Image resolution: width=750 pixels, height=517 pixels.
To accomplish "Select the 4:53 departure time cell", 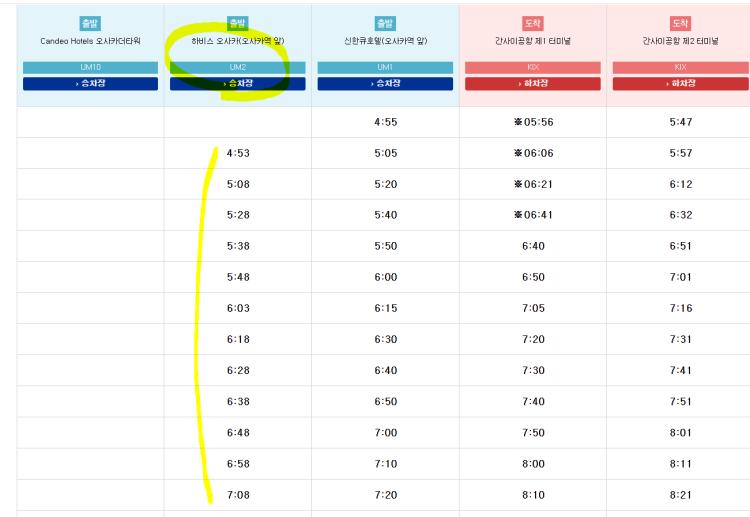I will pos(238,153).
